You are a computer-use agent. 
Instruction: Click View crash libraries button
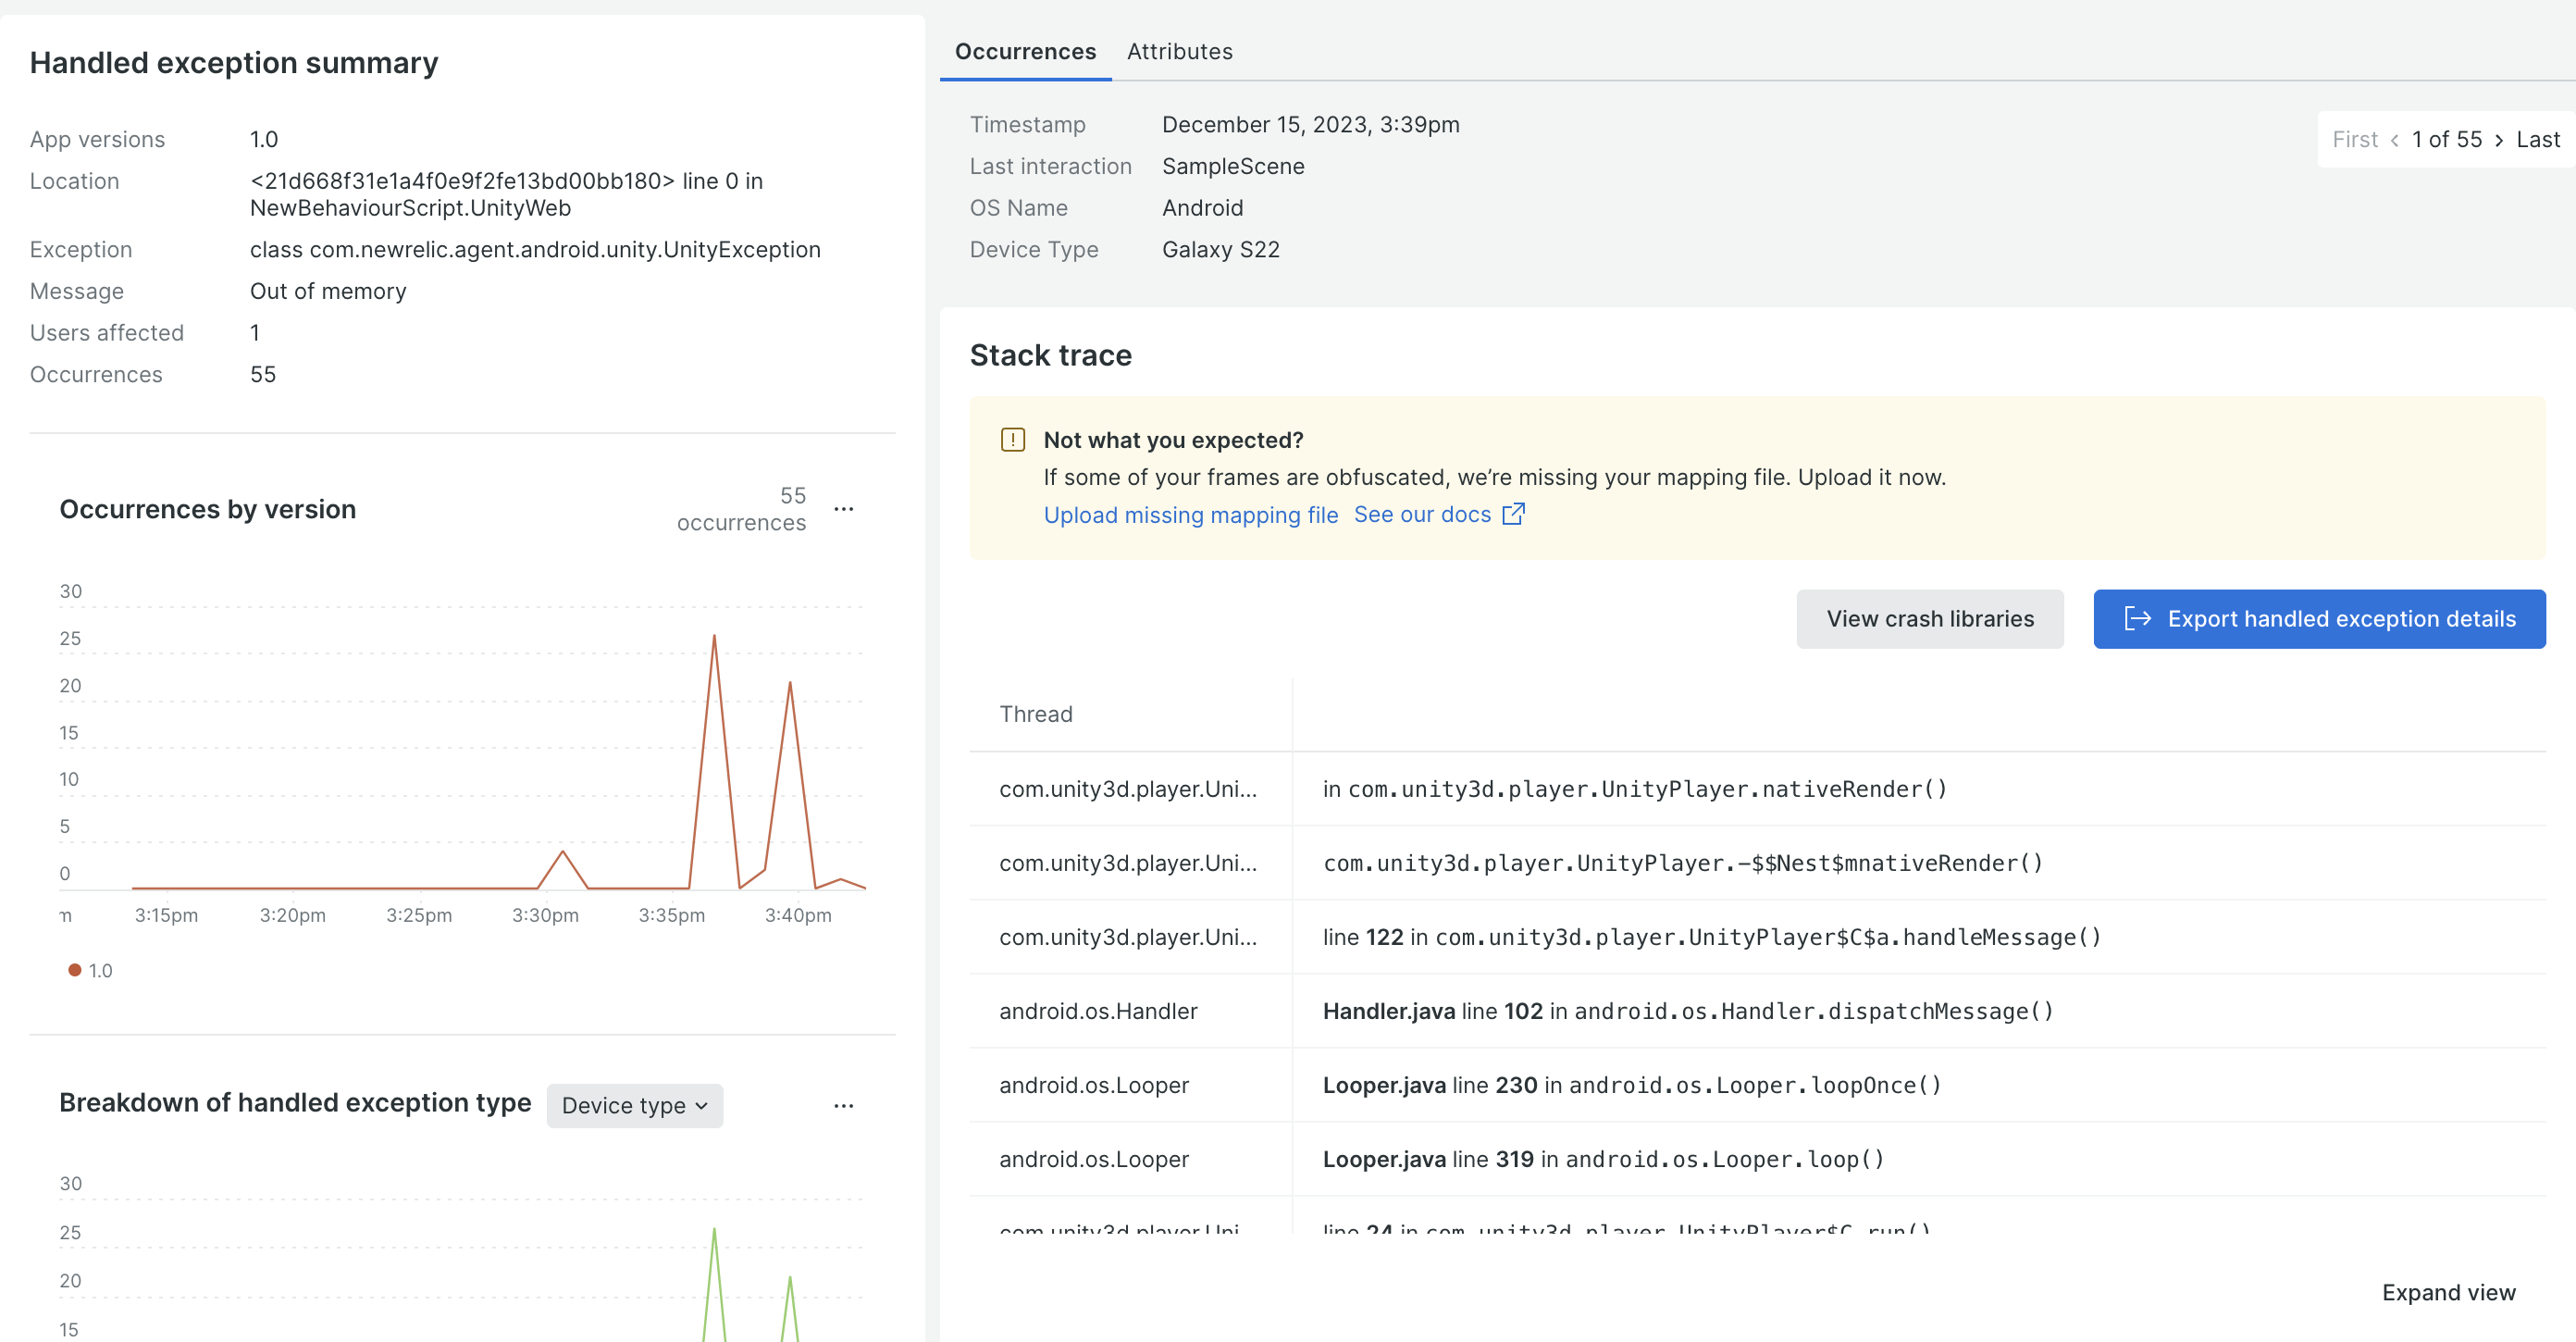pyautogui.click(x=1929, y=619)
